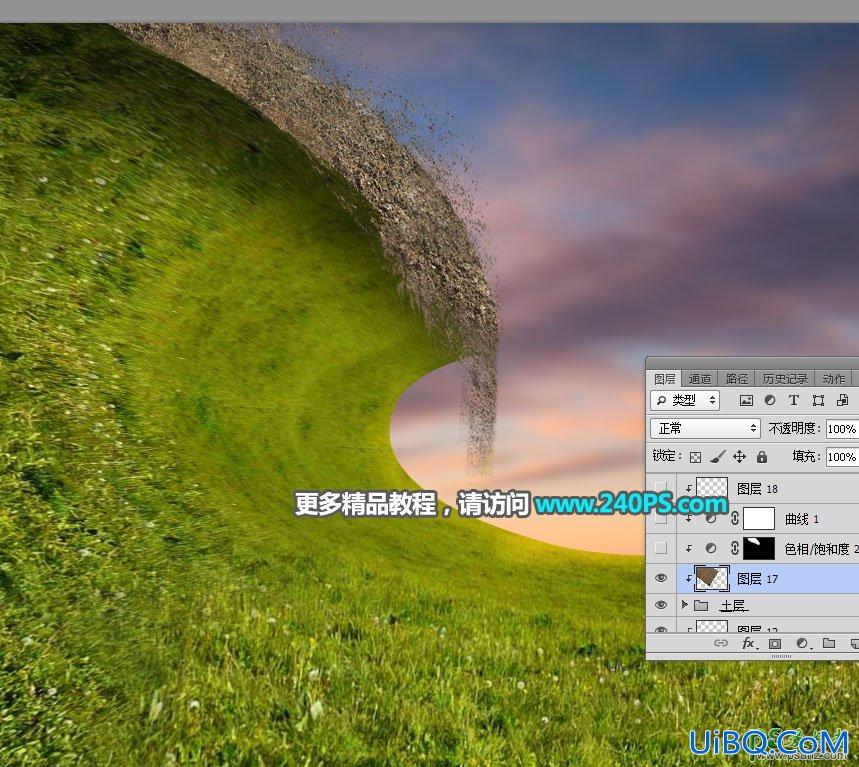Click the 土层 group name

coord(733,605)
